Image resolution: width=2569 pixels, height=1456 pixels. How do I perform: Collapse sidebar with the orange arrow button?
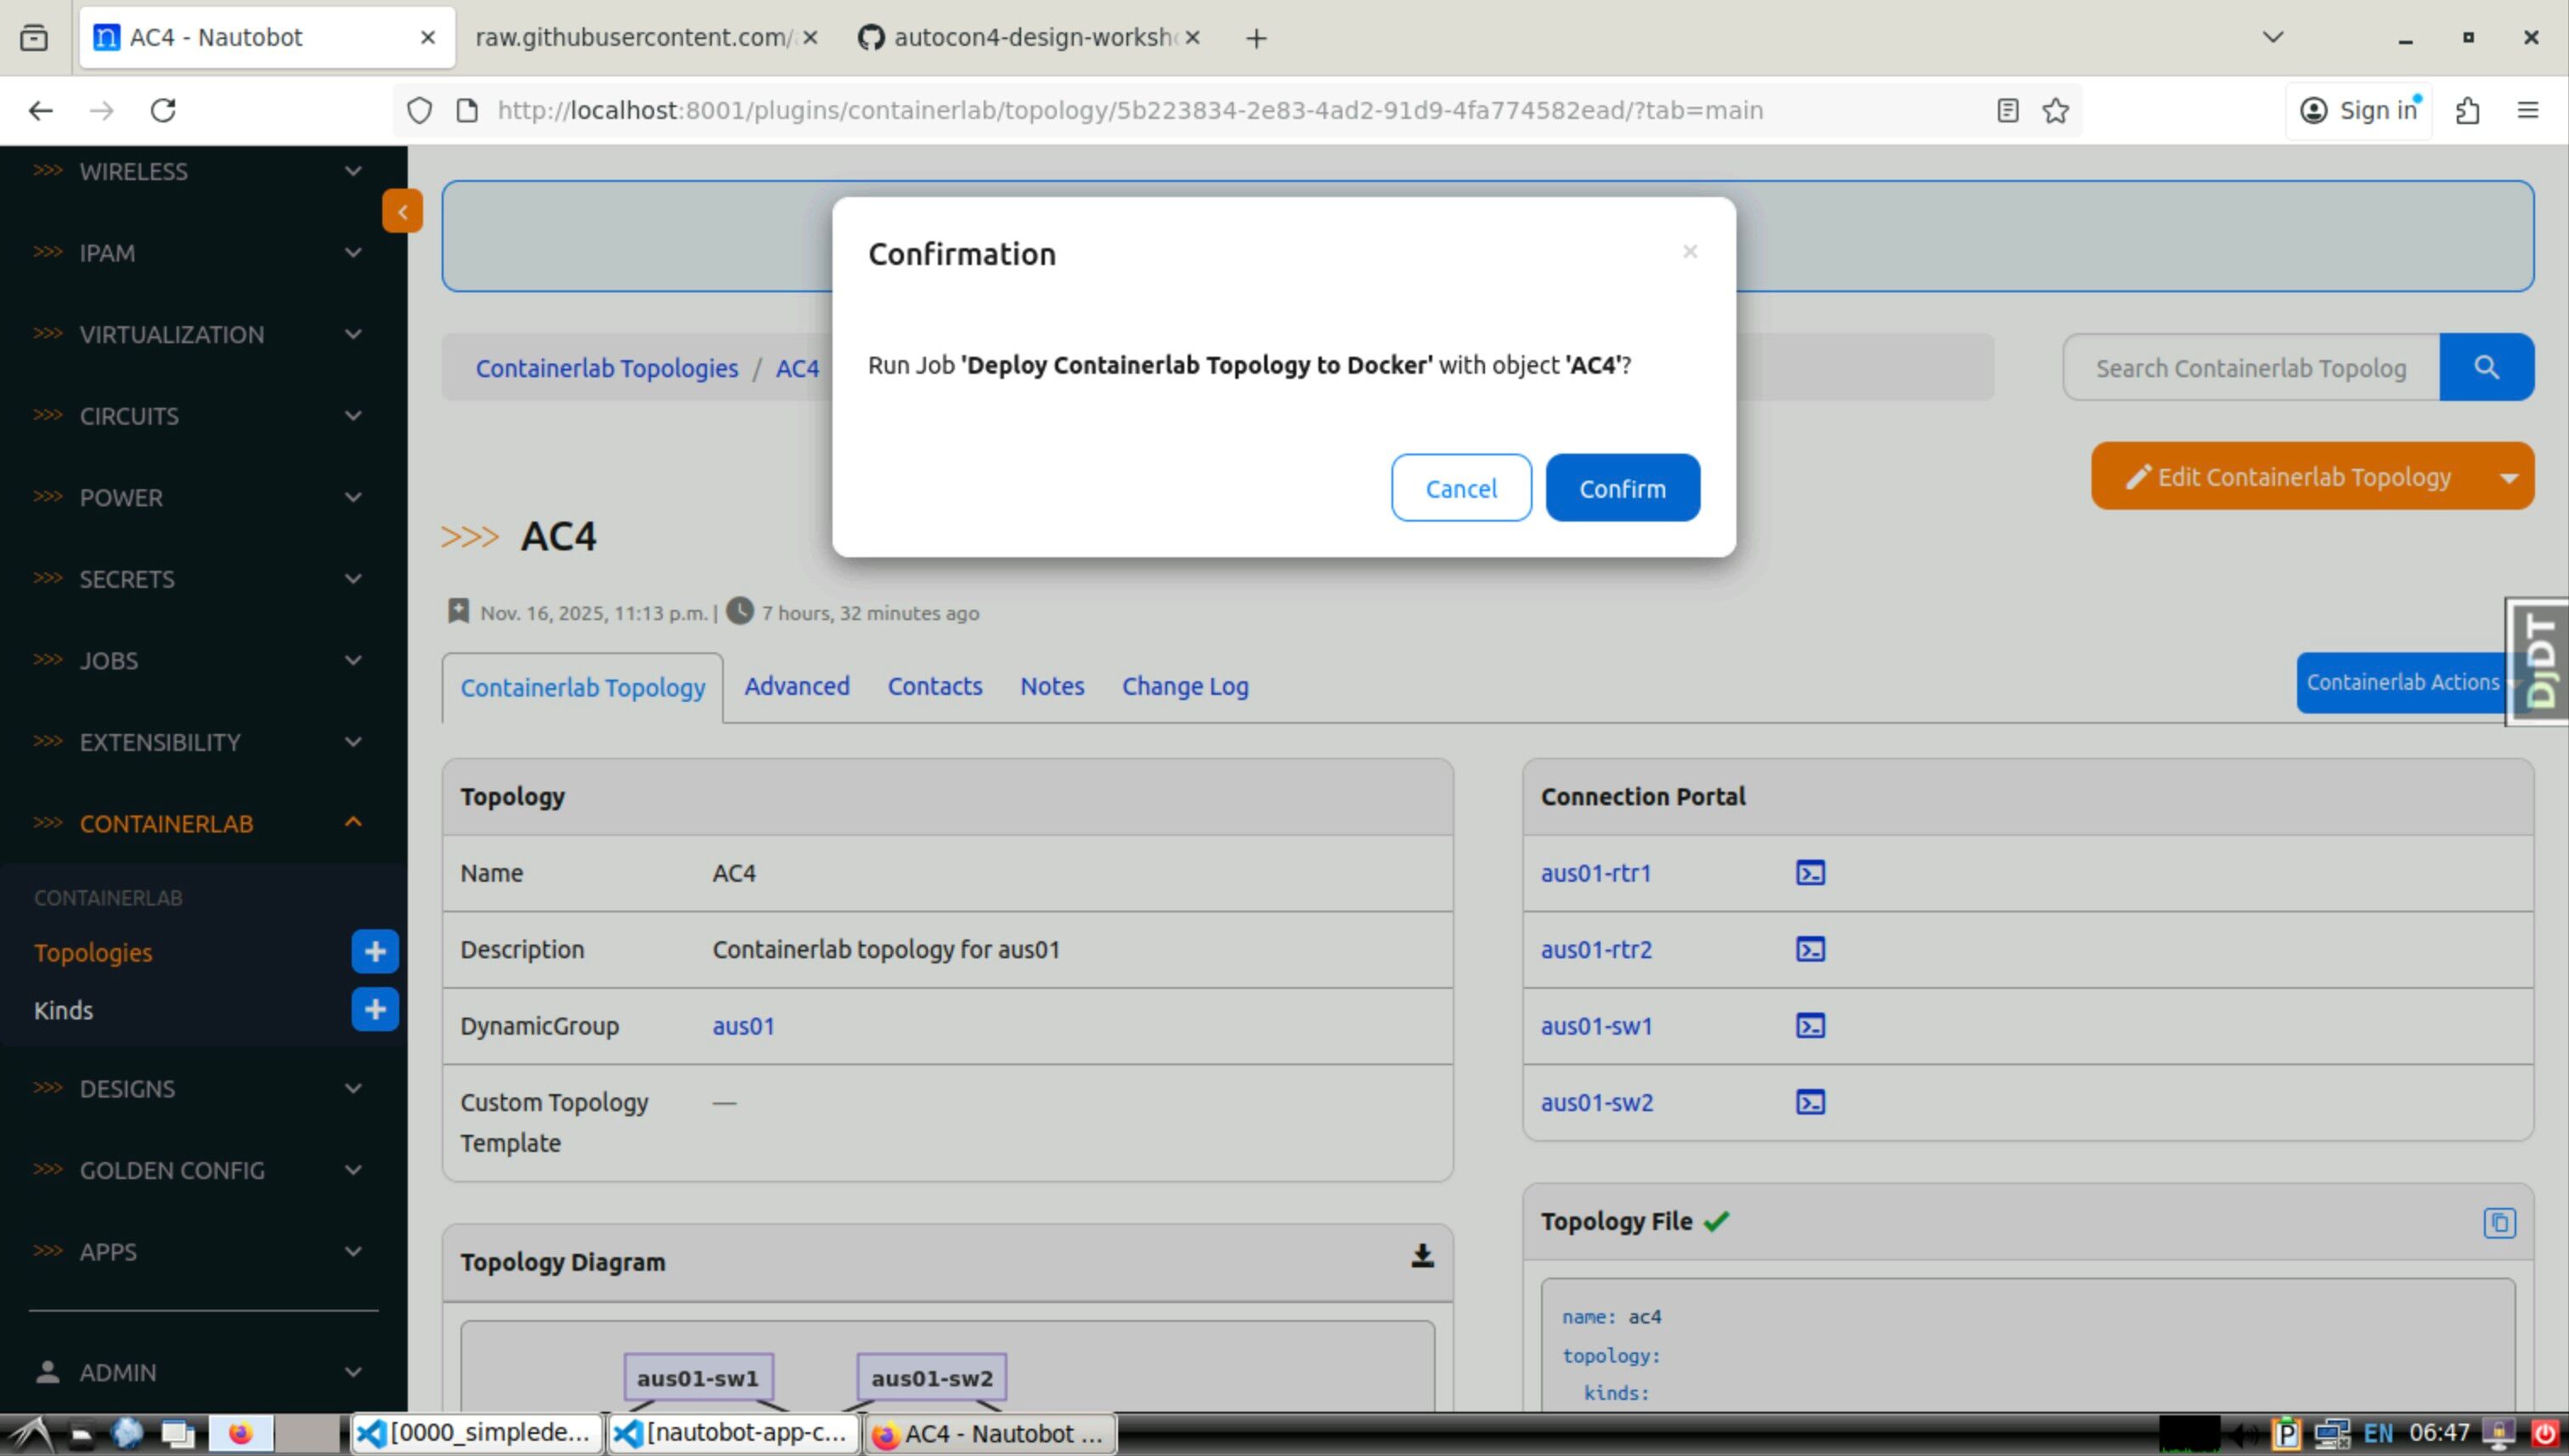coord(402,211)
